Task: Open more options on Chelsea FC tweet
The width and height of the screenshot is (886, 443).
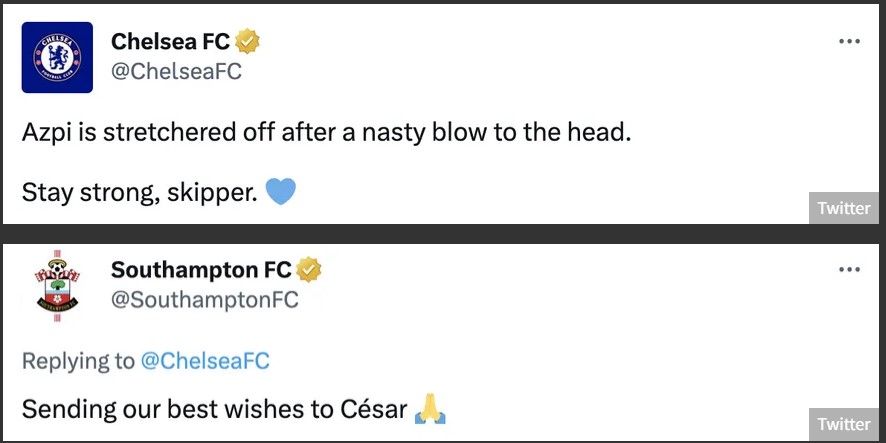Action: [x=849, y=42]
